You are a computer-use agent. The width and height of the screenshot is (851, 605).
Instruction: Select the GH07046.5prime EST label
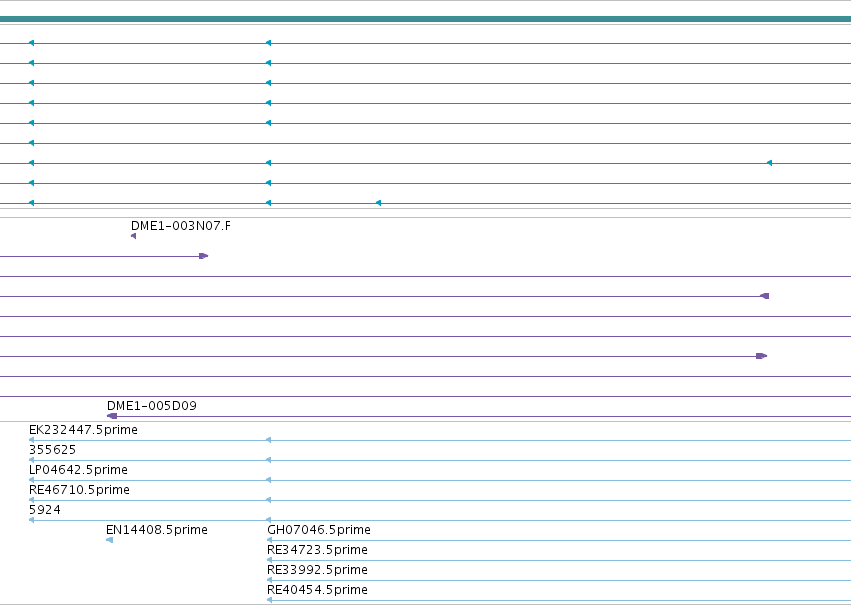click(x=319, y=530)
